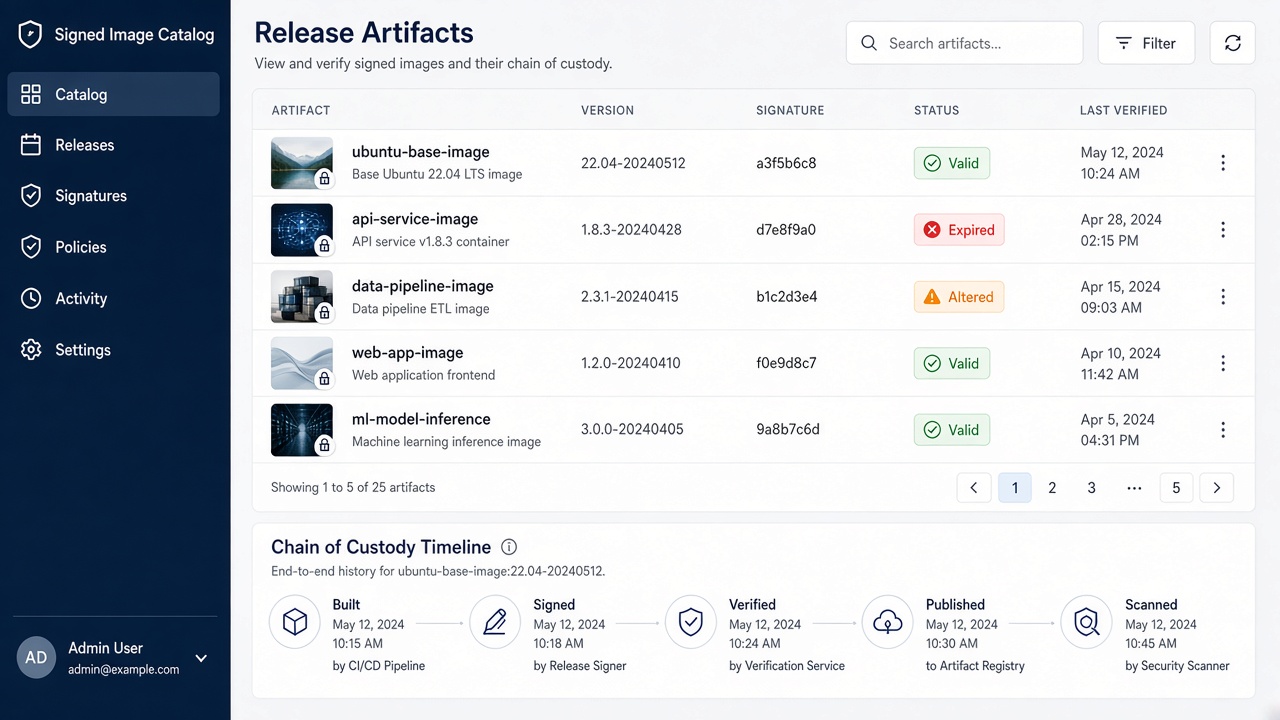Click the Verified shield icon in timeline
1280x720 pixels.
[x=691, y=622]
